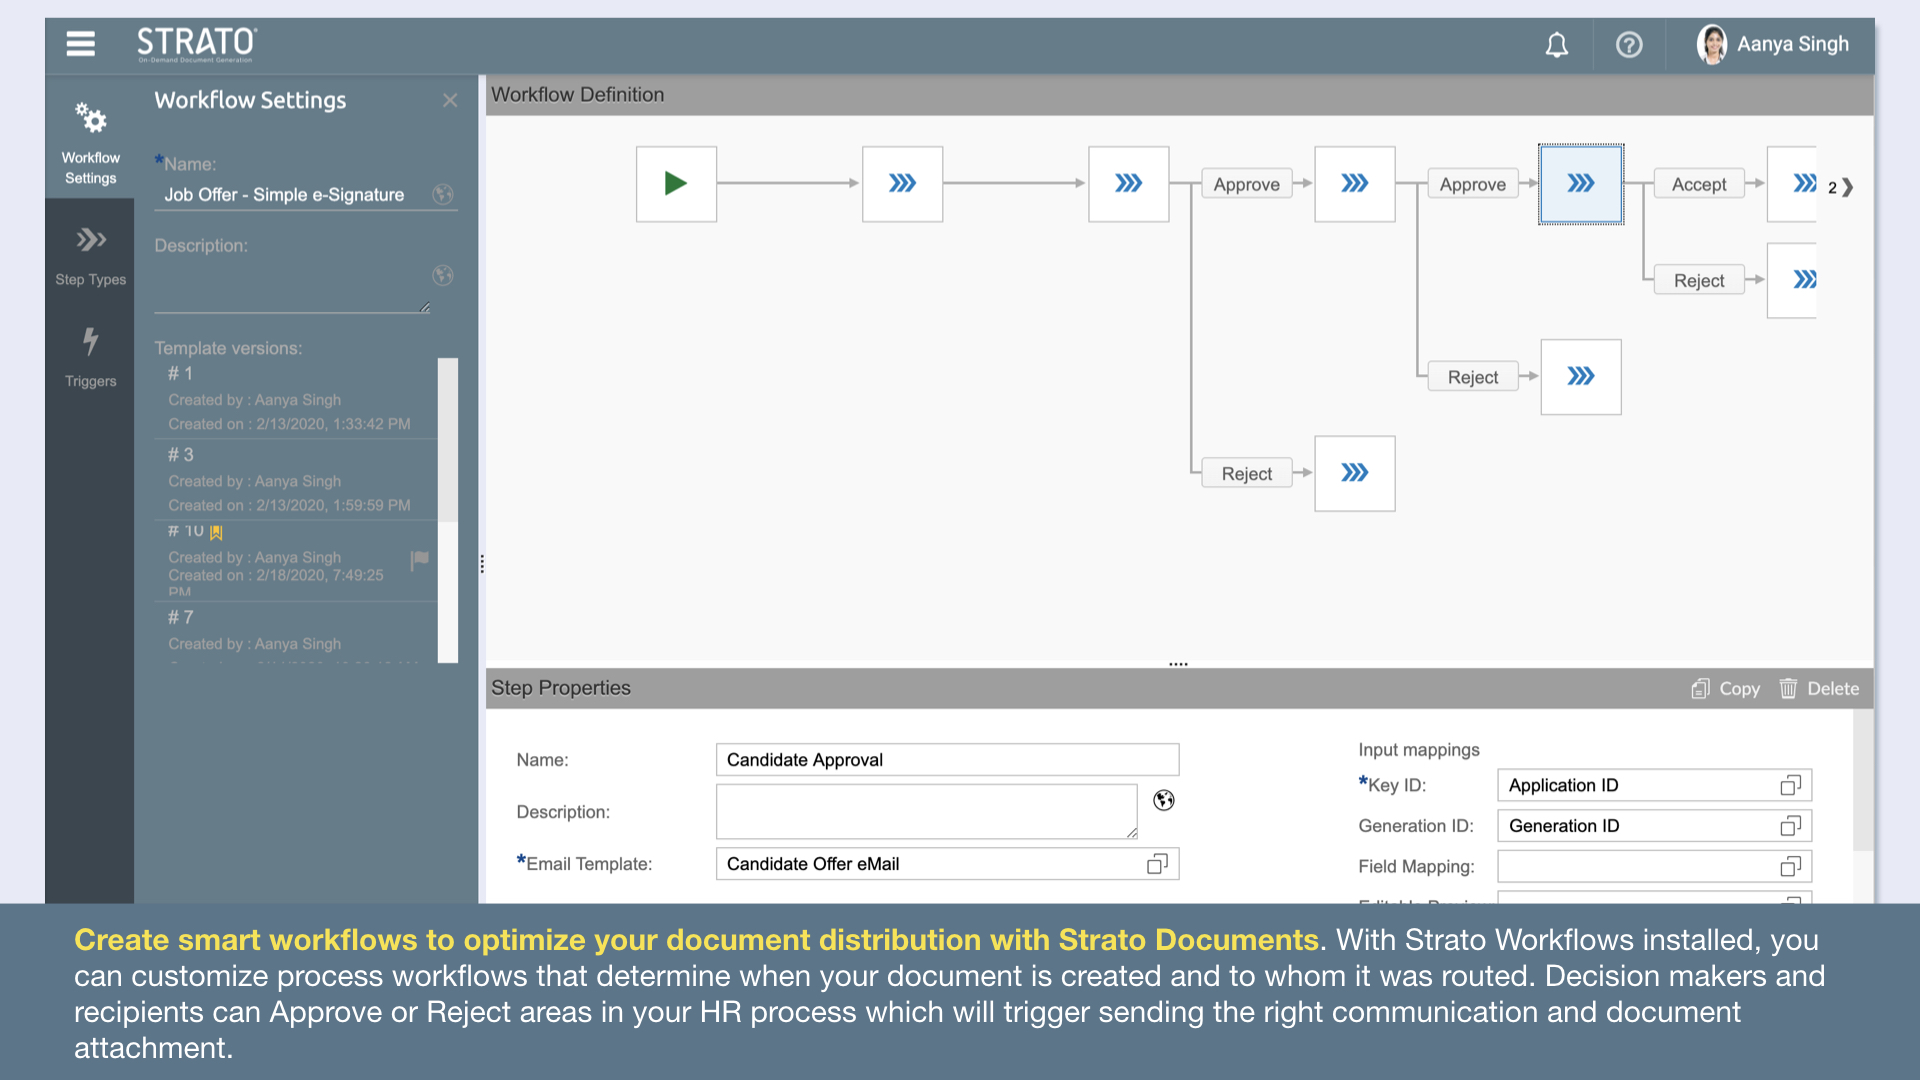Click the template versions scrollbar

coord(448,440)
